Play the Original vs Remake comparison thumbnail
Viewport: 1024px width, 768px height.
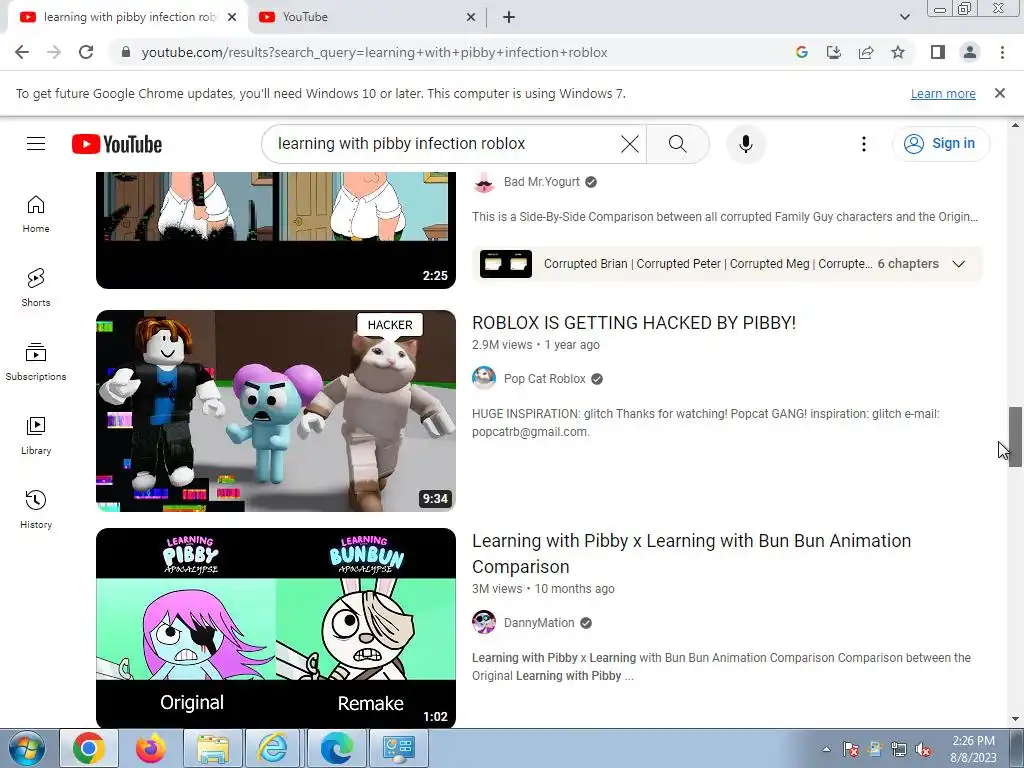[x=276, y=628]
